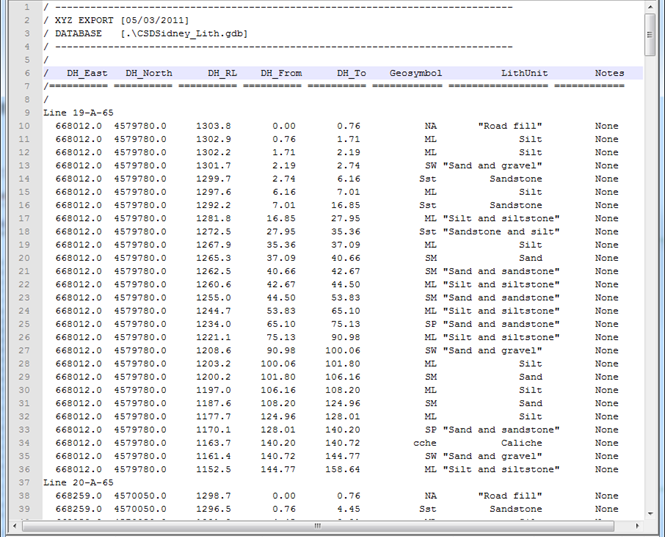Click the DH_North value 4570050.0 on line 39
The height and width of the screenshot is (537, 665).
140,509
